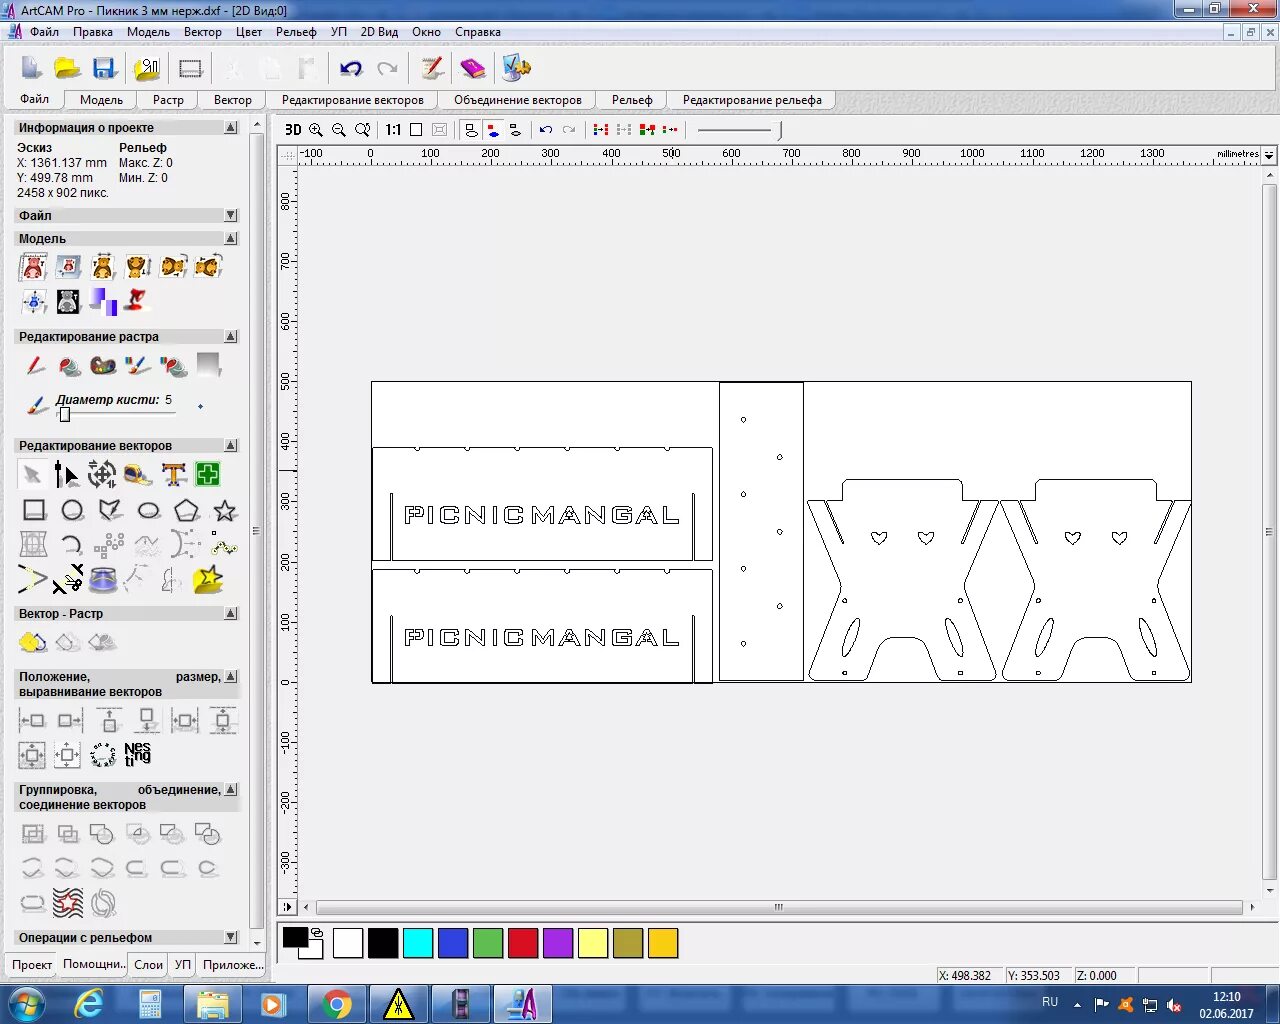Image resolution: width=1280 pixels, height=1024 pixels.
Task: Open the Слои bottom tab
Action: pos(149,964)
